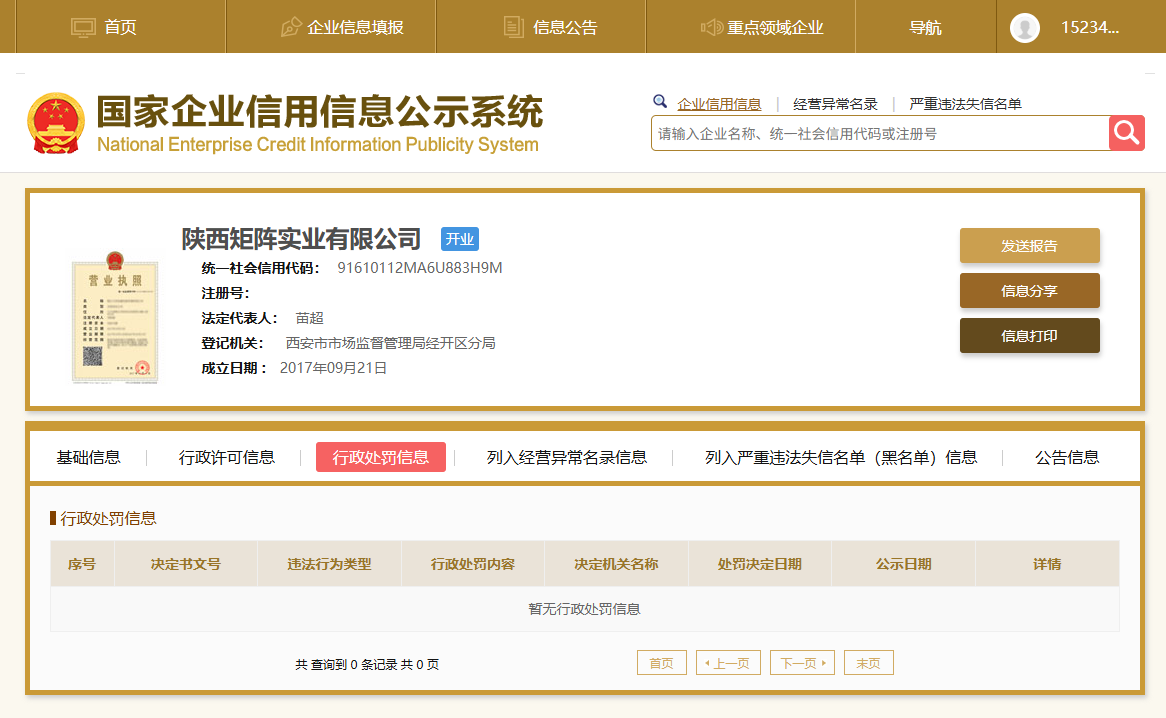Click the 详情 column header

(x=1047, y=564)
